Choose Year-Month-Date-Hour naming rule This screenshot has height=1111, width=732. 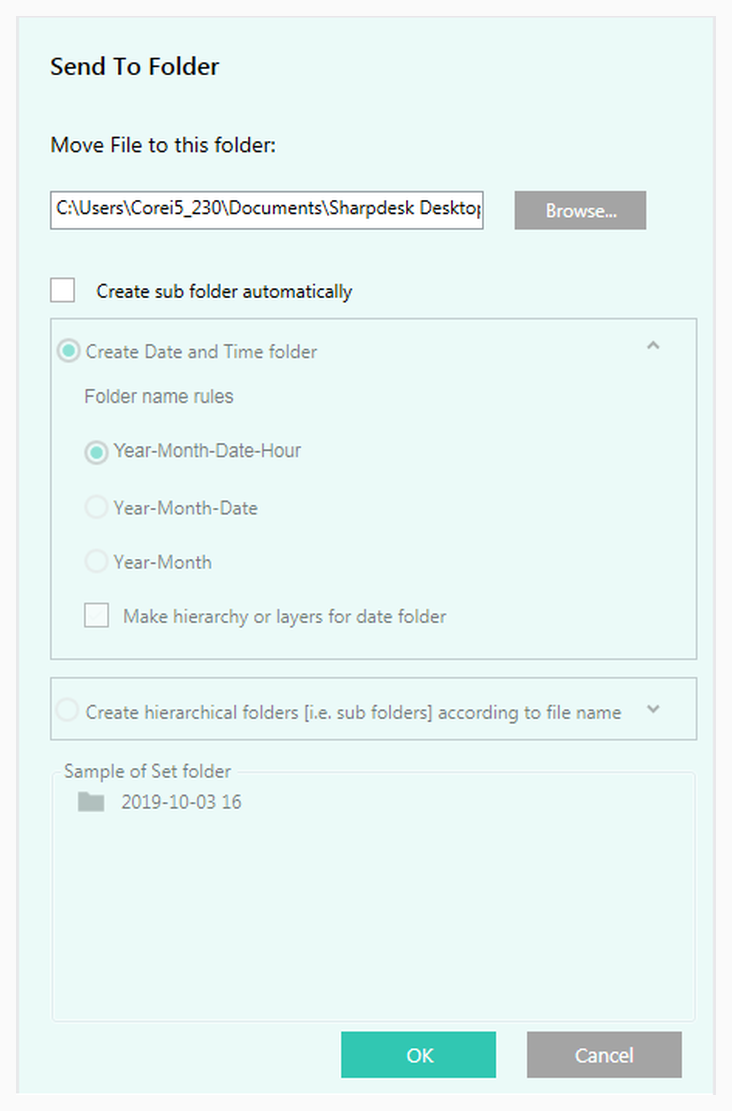tap(96, 452)
